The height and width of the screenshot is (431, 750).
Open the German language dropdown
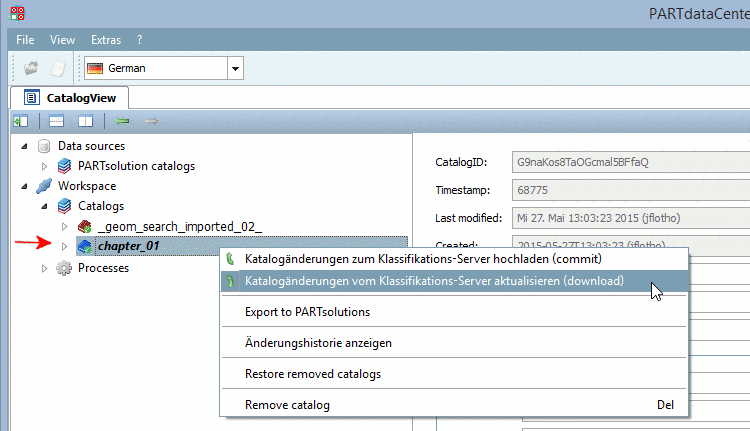click(x=235, y=69)
